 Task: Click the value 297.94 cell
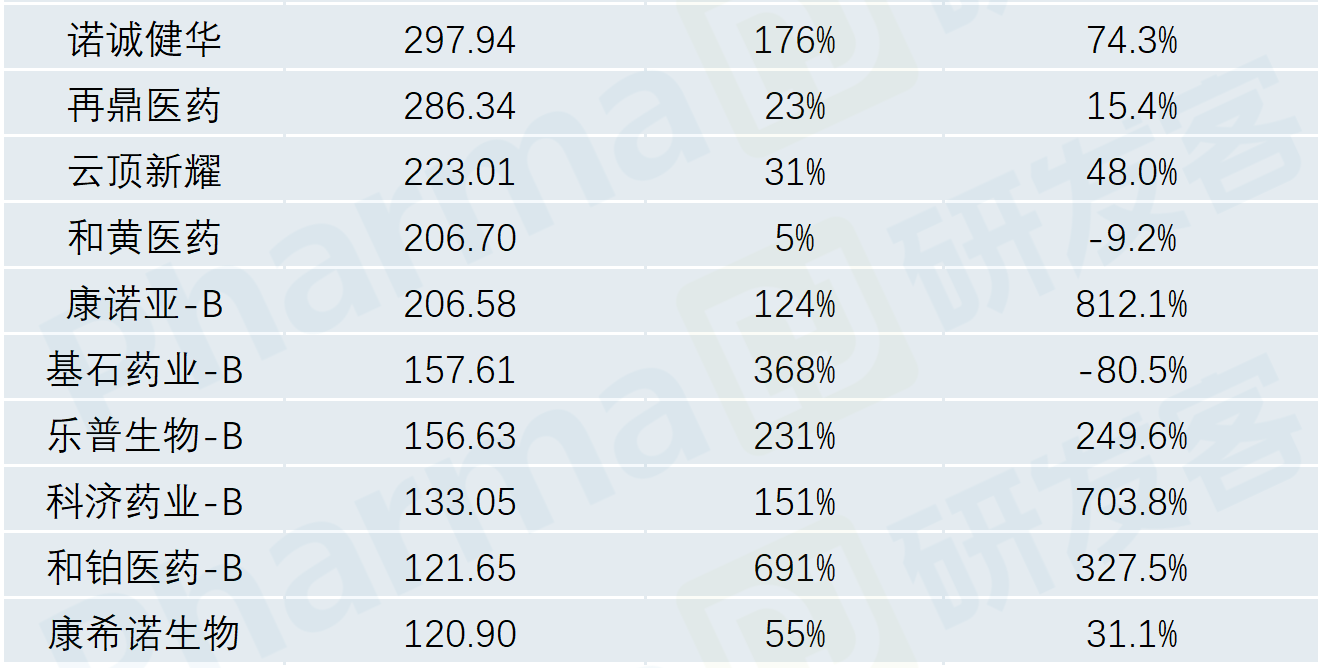[460, 40]
